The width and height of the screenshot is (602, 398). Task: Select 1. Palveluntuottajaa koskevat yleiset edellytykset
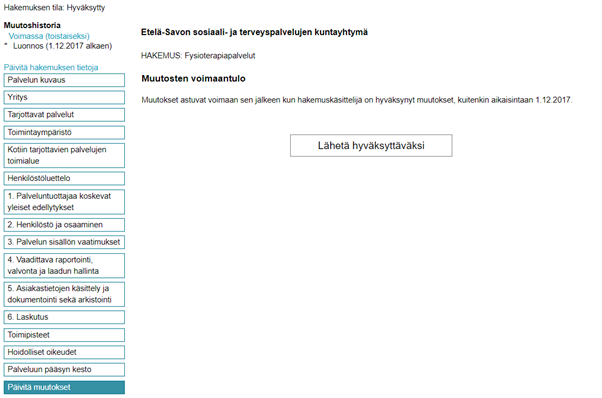(64, 202)
